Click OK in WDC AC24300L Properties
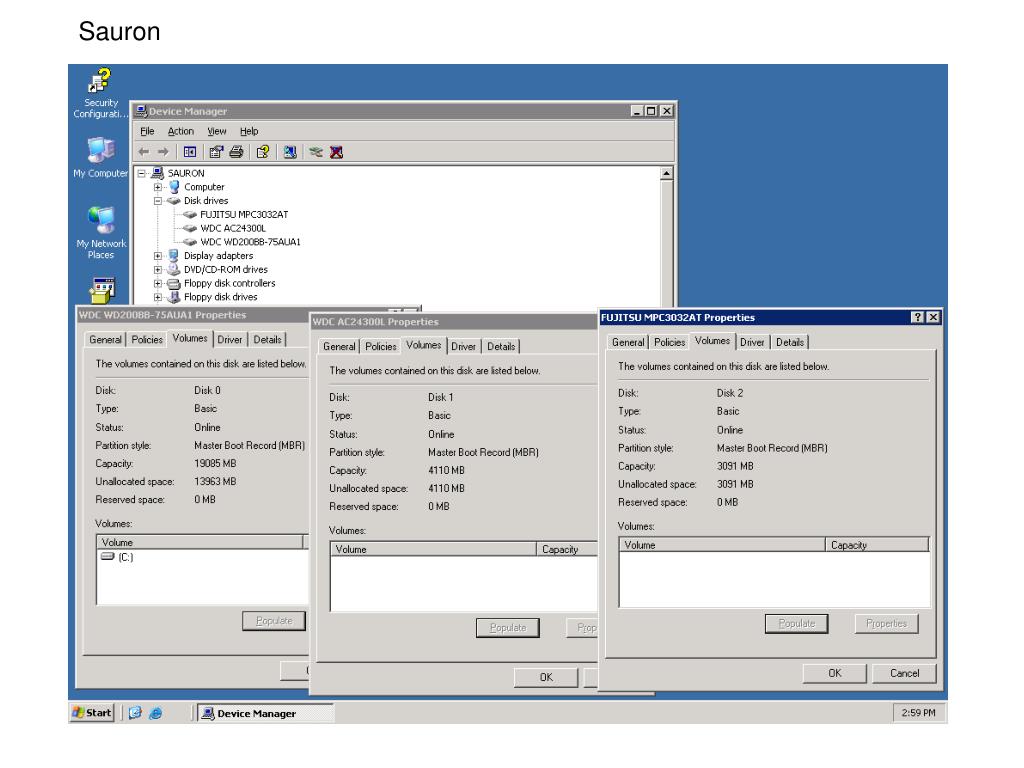Viewport: 1024px width, 768px height. [546, 677]
